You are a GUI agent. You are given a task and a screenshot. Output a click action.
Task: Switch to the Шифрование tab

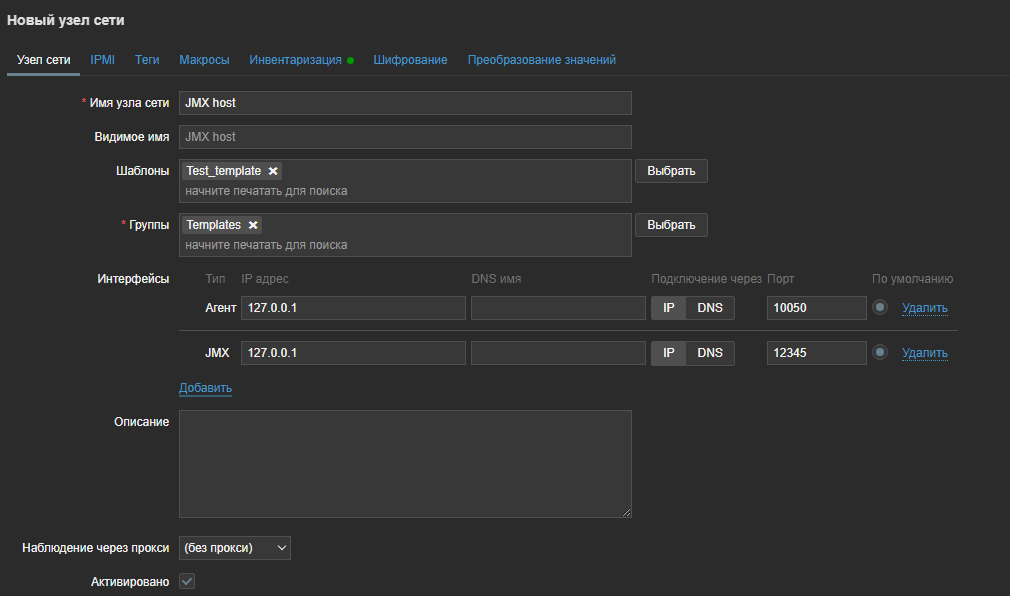(x=410, y=60)
